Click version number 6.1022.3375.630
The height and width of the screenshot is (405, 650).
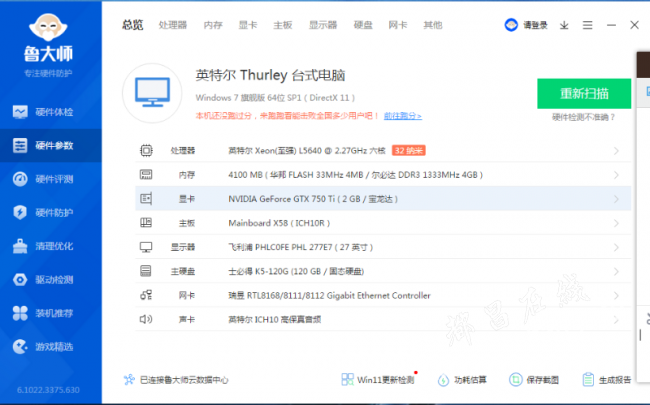tap(48, 390)
